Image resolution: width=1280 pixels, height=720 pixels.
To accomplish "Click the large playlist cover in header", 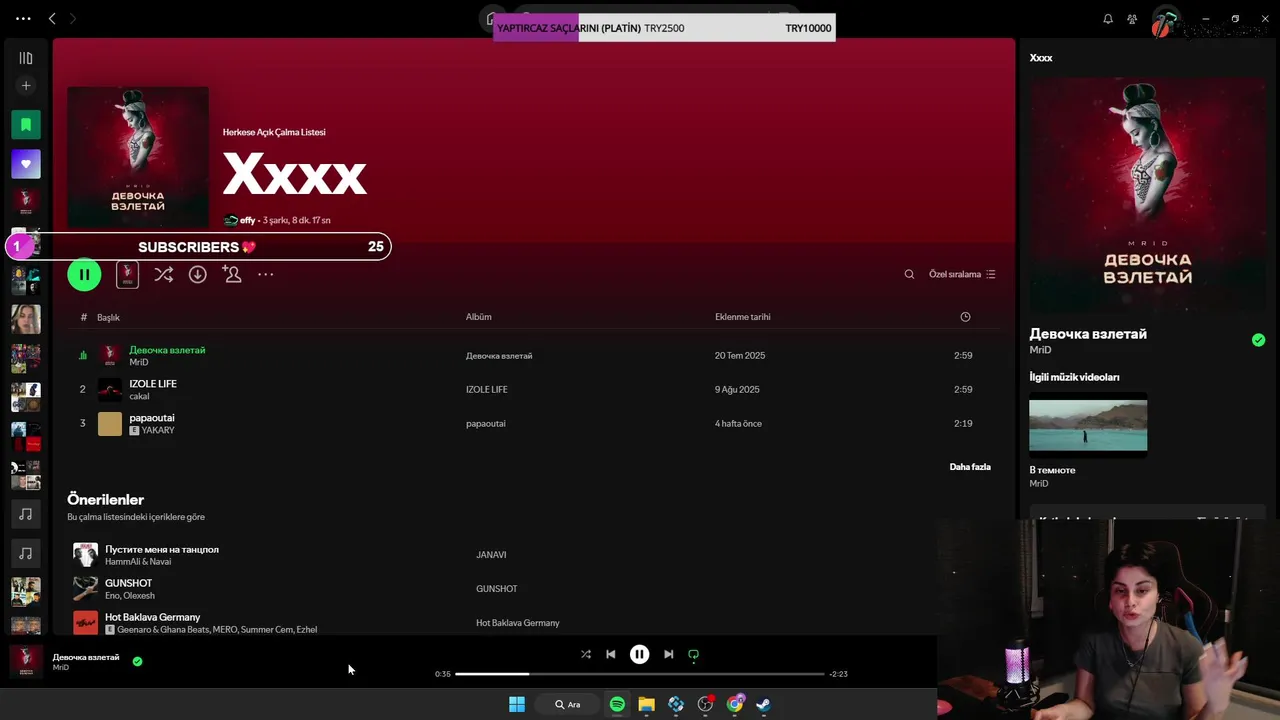I will click(x=138, y=157).
